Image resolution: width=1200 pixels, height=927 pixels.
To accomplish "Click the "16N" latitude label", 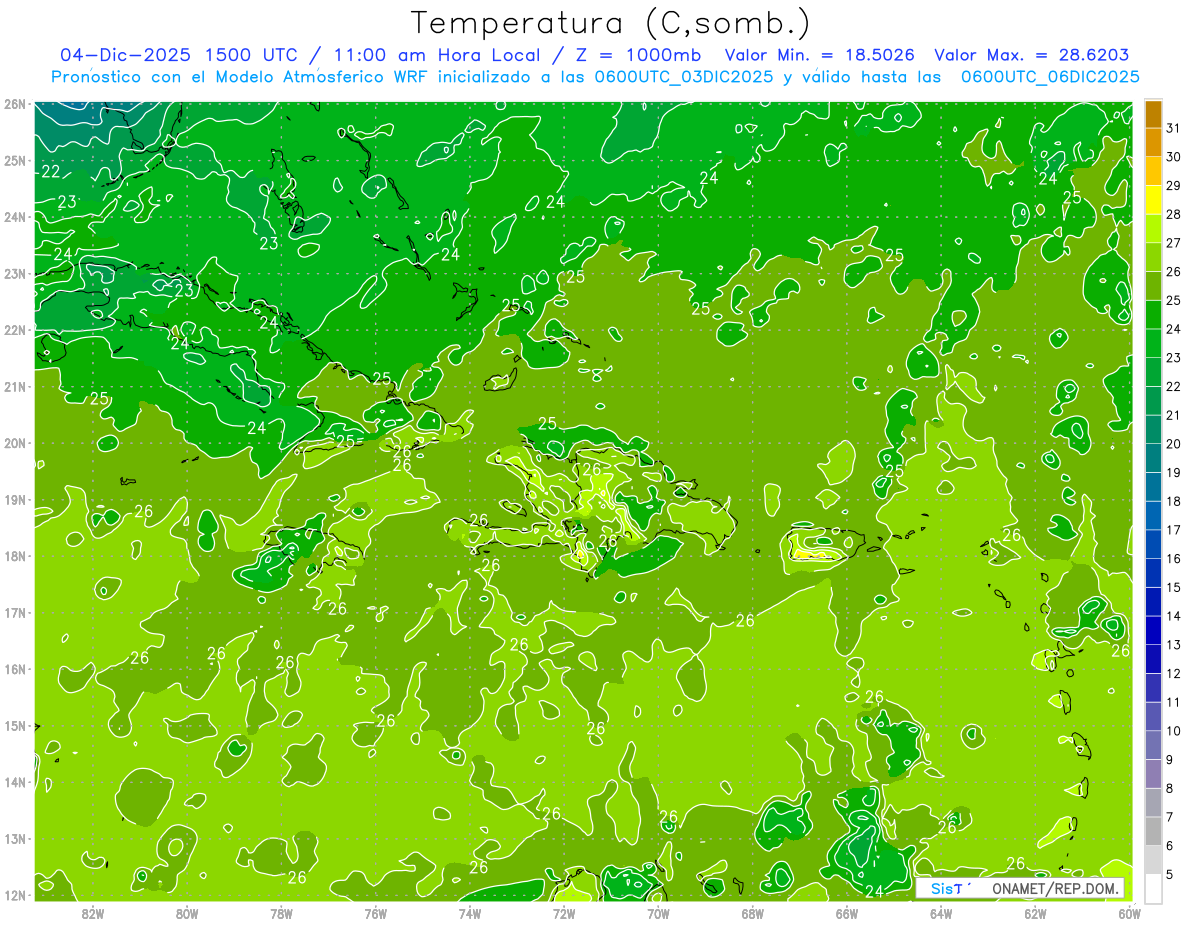I will 15,669.
